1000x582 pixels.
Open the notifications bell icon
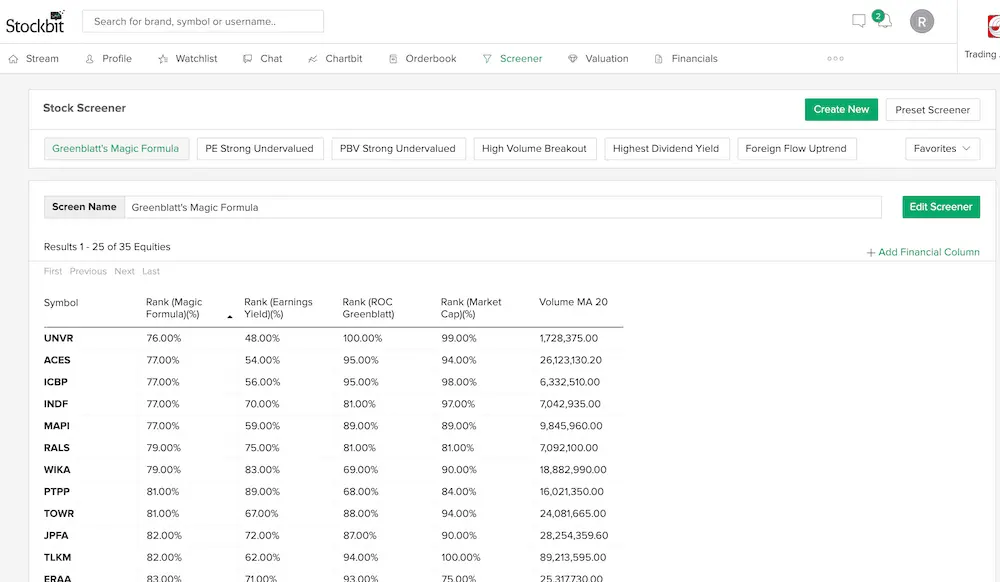click(883, 22)
